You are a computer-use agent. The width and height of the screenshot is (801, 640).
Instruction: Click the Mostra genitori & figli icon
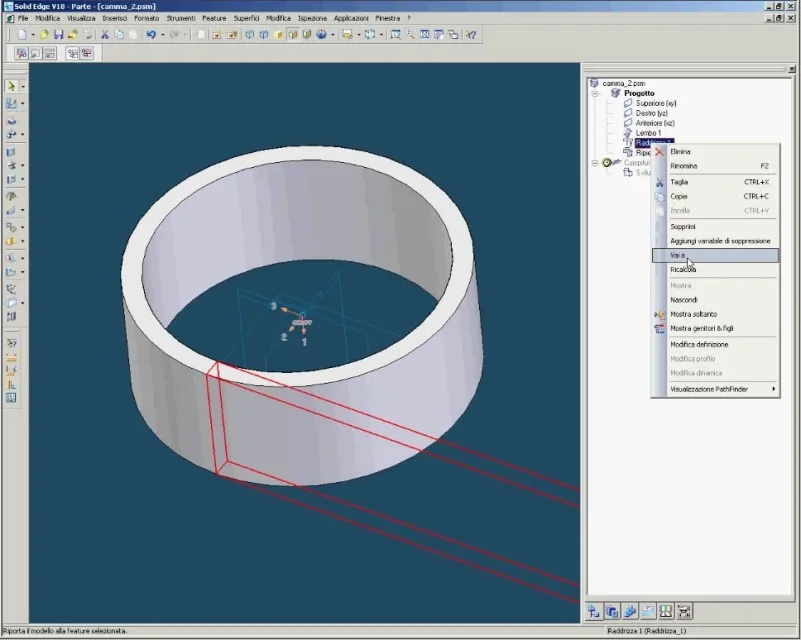point(659,329)
